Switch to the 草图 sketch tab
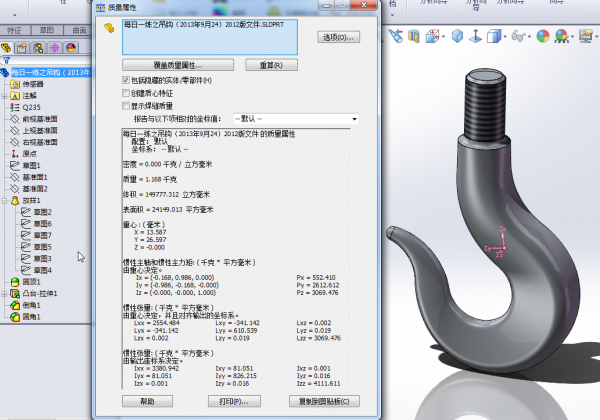This screenshot has height=420, width=600. click(47, 30)
